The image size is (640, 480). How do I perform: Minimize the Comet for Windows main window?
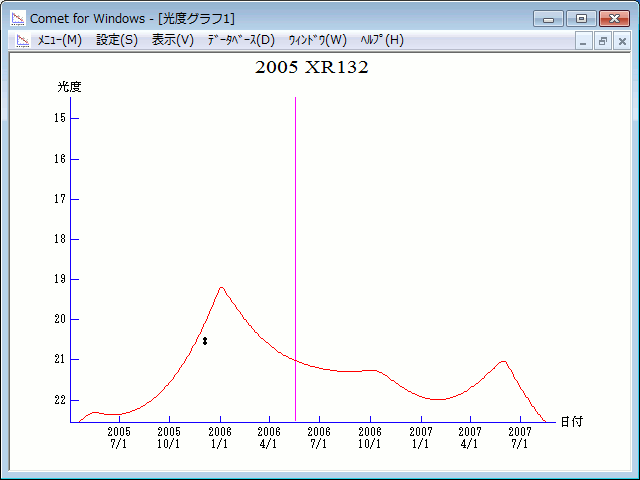[x=548, y=18]
